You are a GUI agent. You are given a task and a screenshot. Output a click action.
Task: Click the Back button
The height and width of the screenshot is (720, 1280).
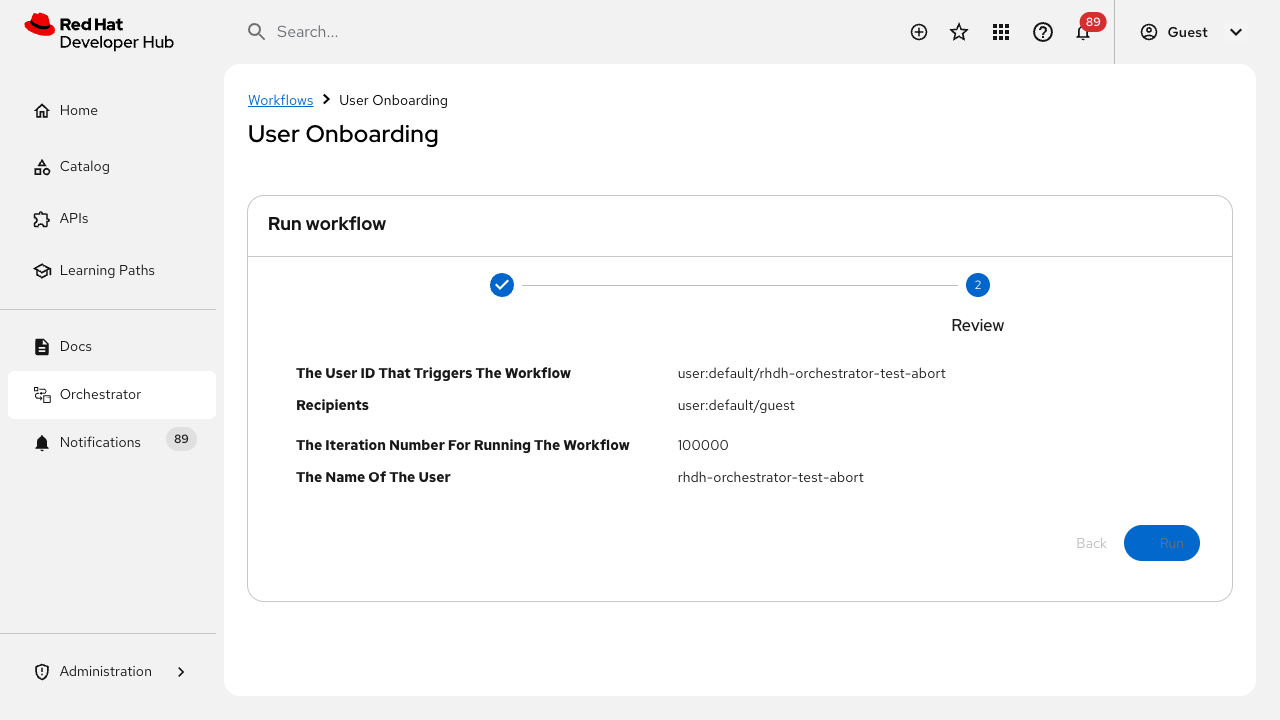[1091, 543]
